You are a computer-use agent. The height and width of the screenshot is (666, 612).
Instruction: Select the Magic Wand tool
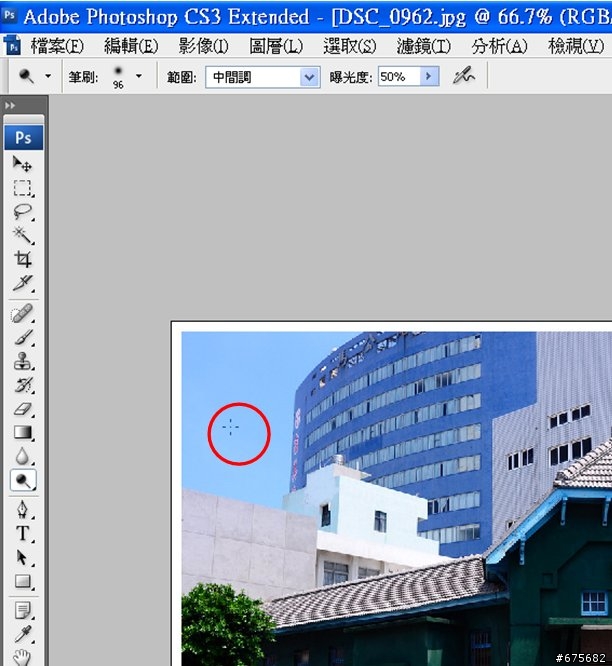22,235
